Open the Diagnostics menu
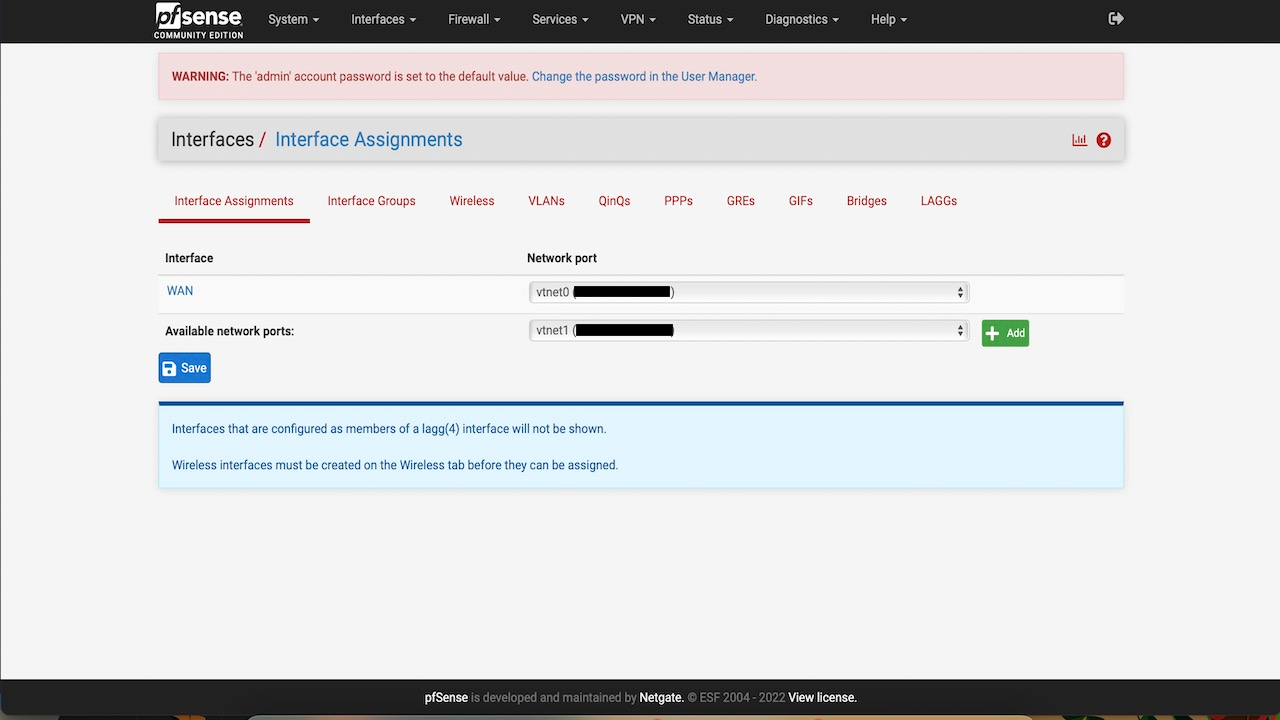The height and width of the screenshot is (720, 1280). point(801,19)
